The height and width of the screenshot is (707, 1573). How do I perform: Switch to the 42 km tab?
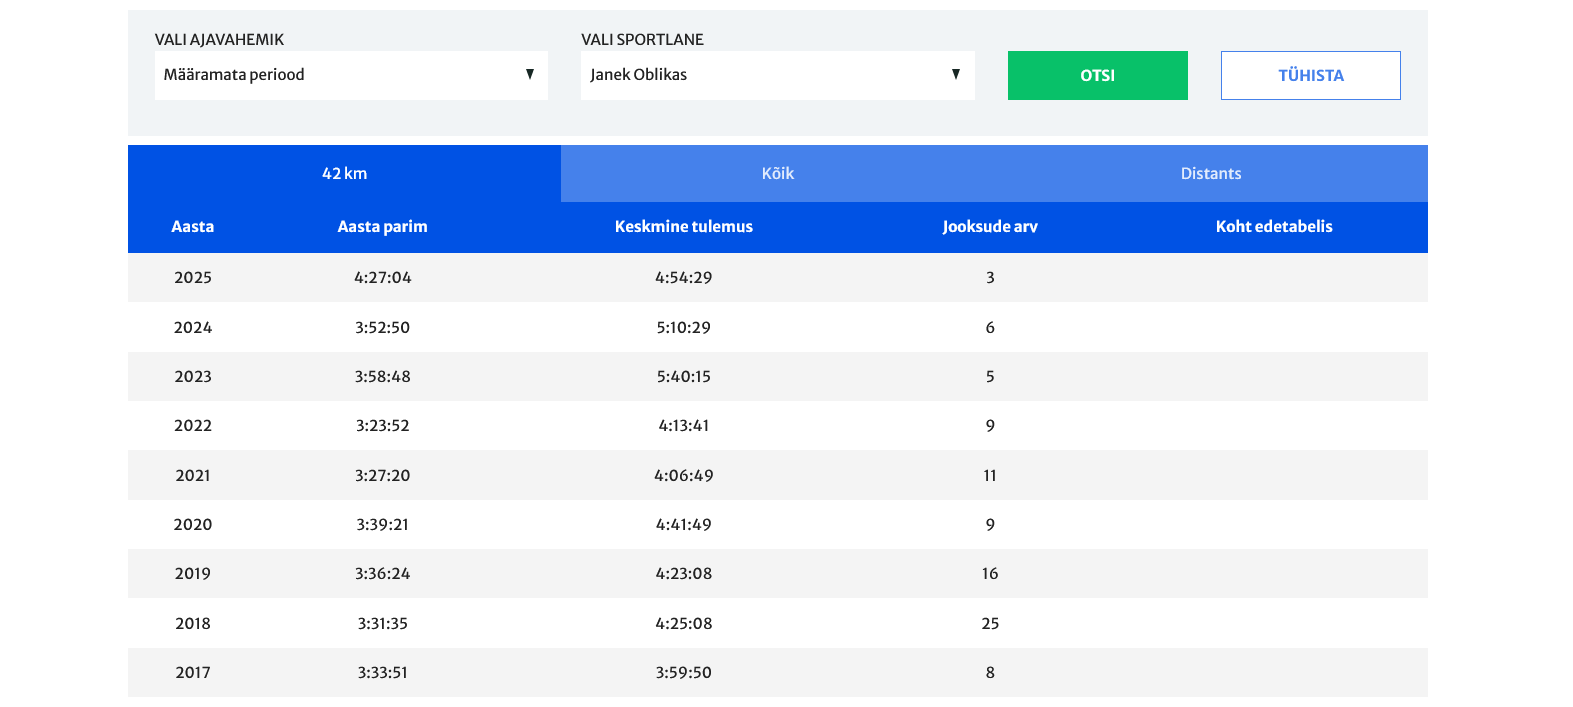344,174
